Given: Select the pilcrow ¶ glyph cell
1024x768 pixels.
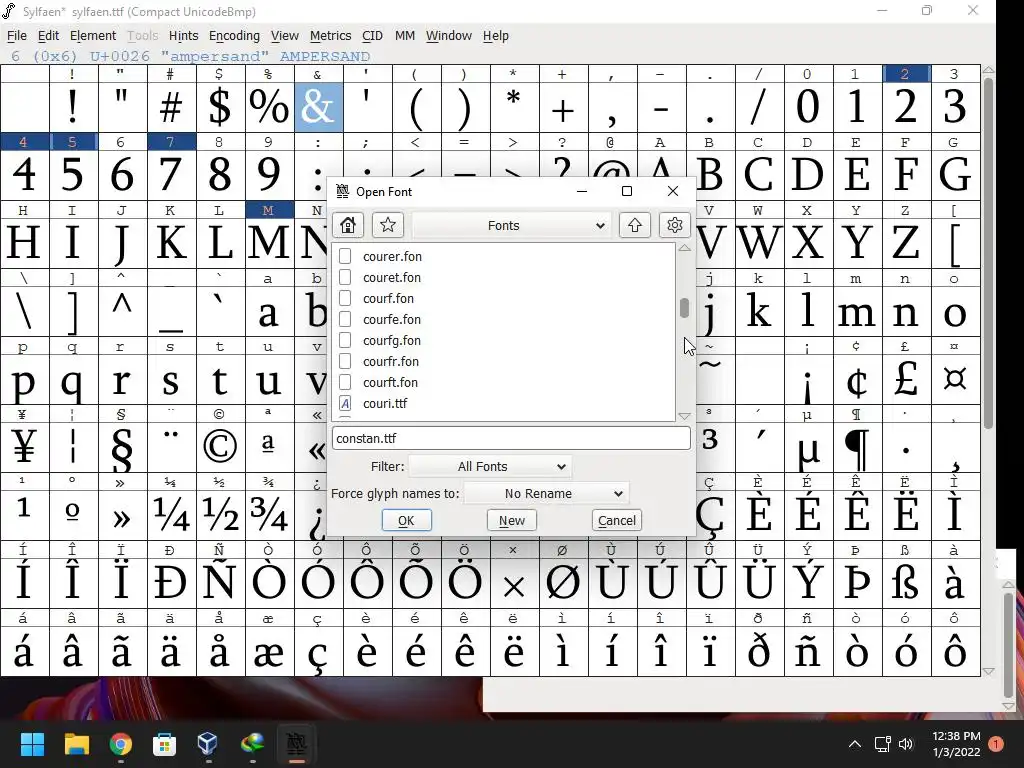Looking at the screenshot, I should (856, 446).
